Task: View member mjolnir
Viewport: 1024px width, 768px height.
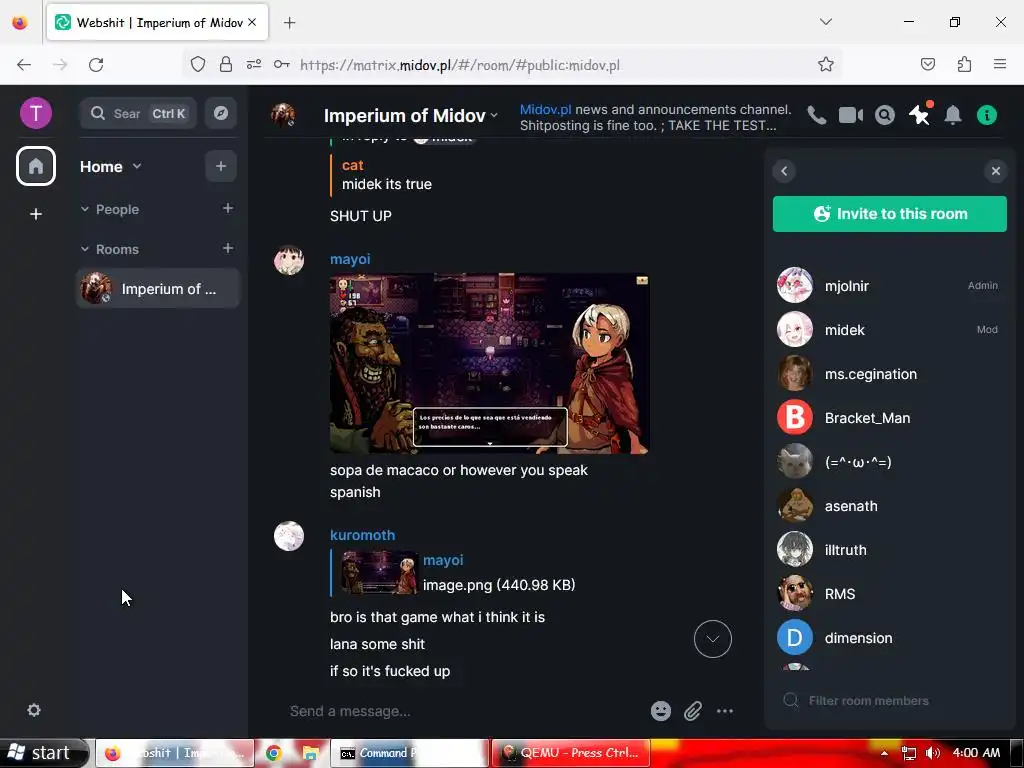Action: point(889,285)
